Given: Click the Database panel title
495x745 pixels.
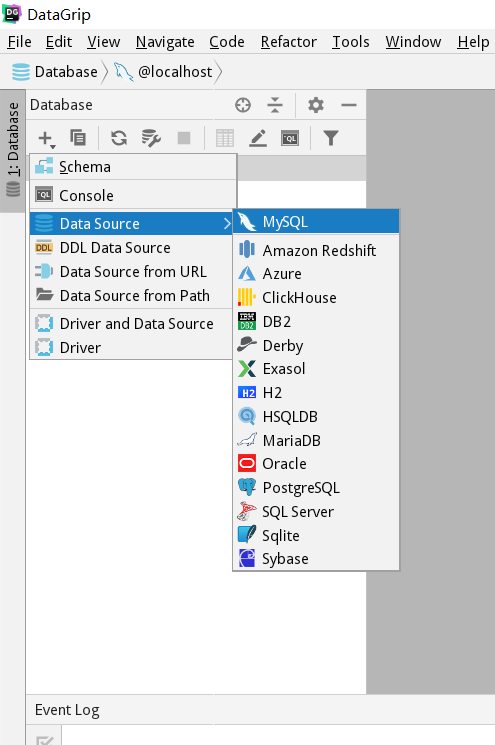Looking at the screenshot, I should [x=61, y=105].
